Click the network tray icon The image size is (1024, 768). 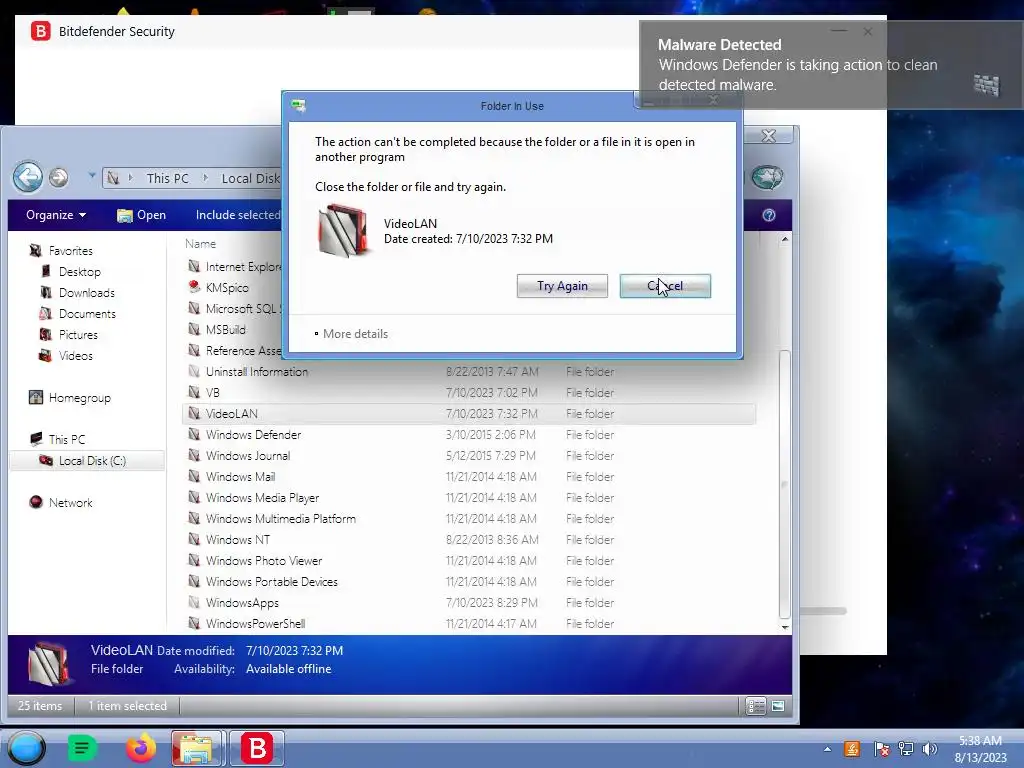pyautogui.click(x=906, y=749)
